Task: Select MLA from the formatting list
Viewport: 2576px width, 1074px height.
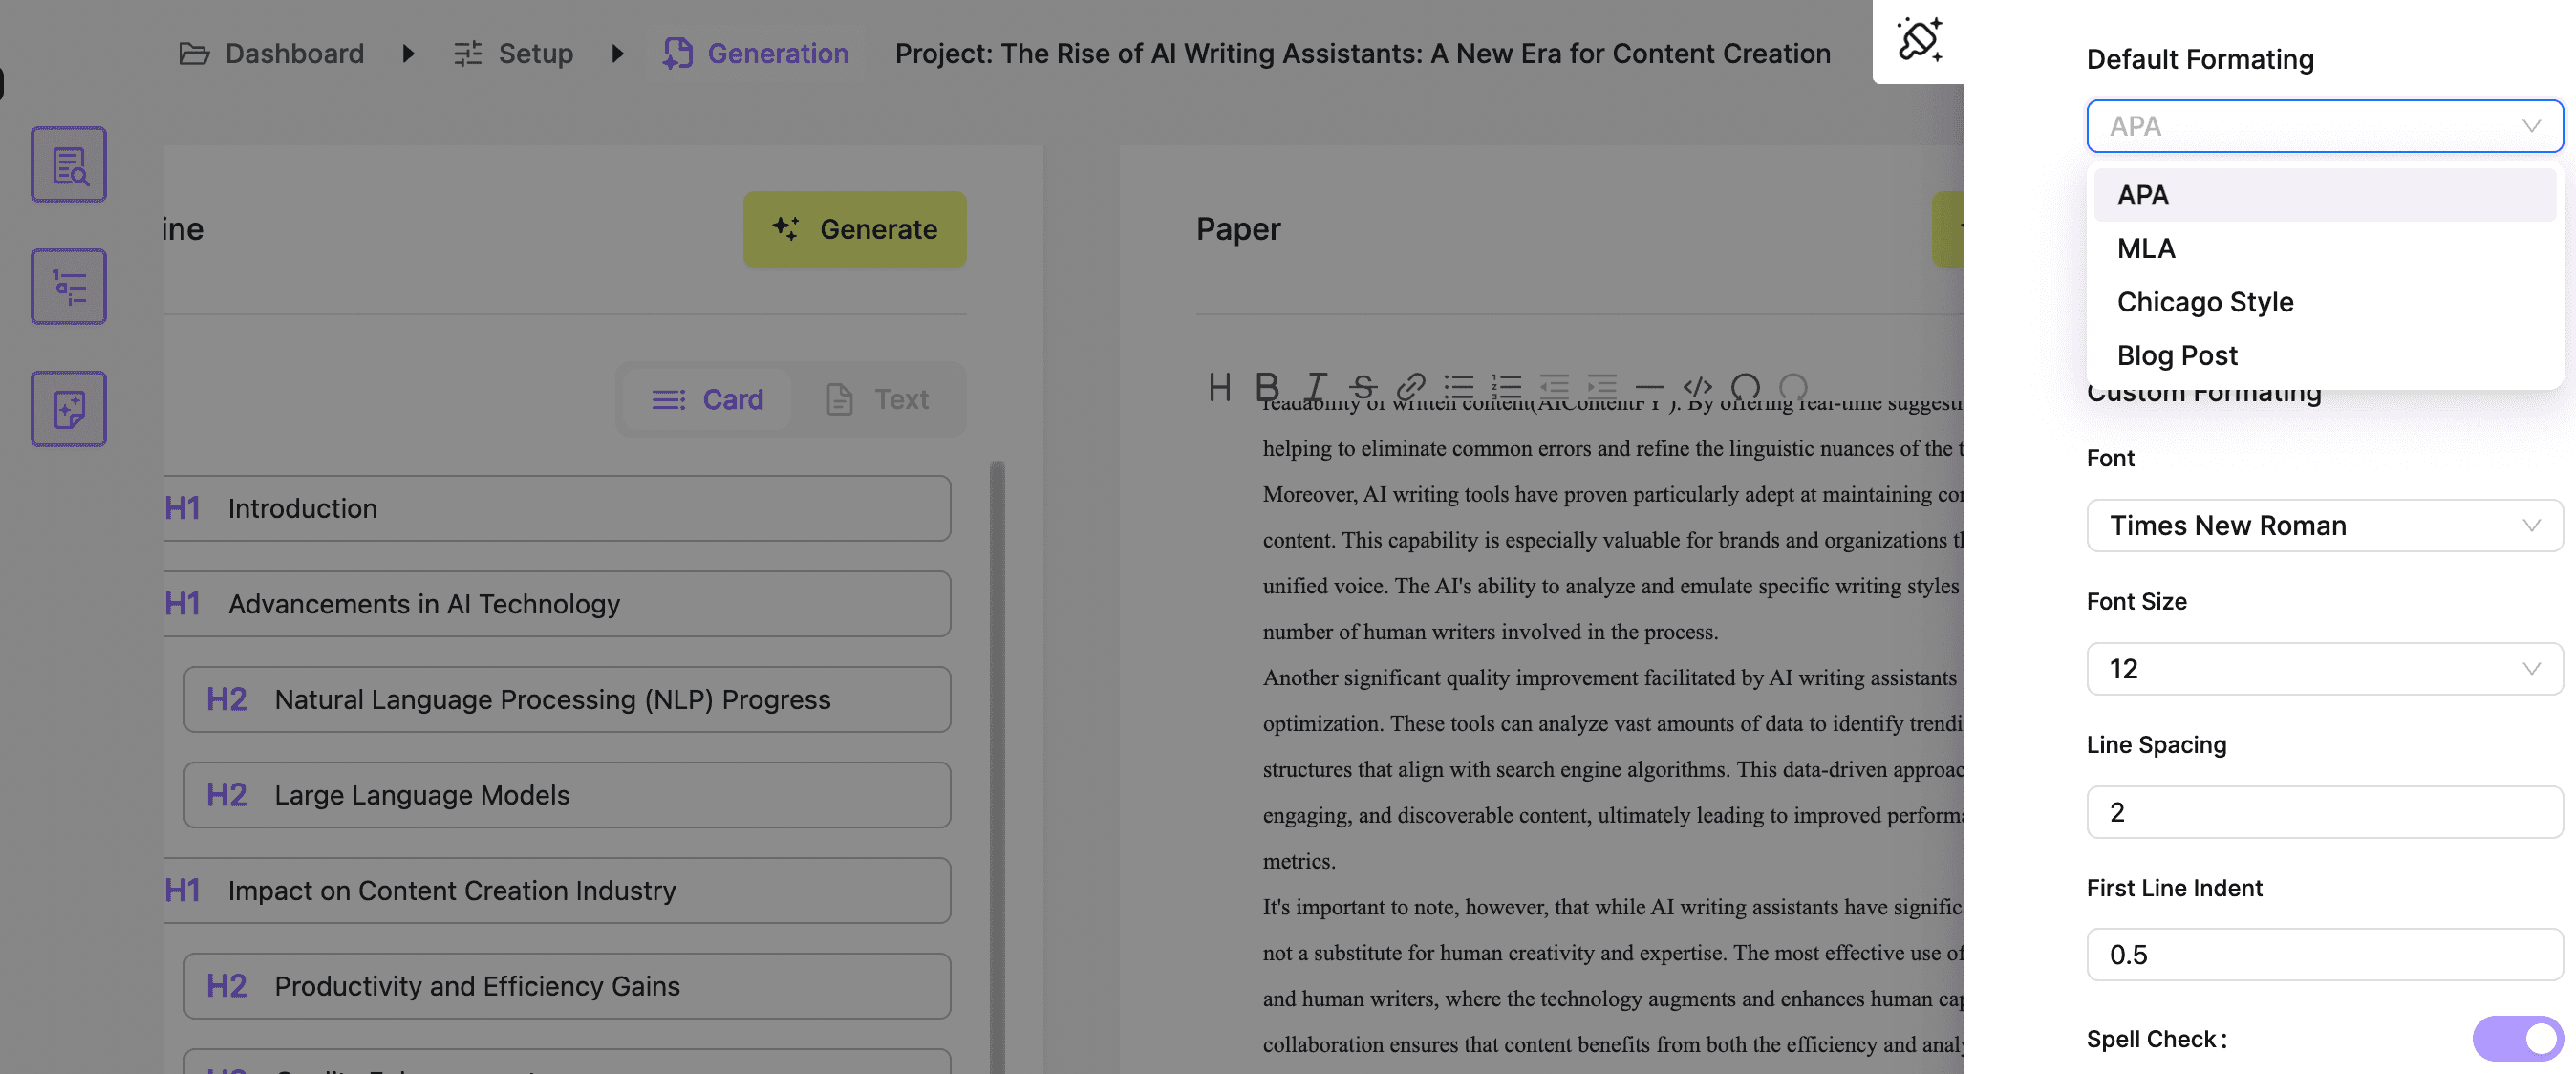Action: coord(2146,249)
